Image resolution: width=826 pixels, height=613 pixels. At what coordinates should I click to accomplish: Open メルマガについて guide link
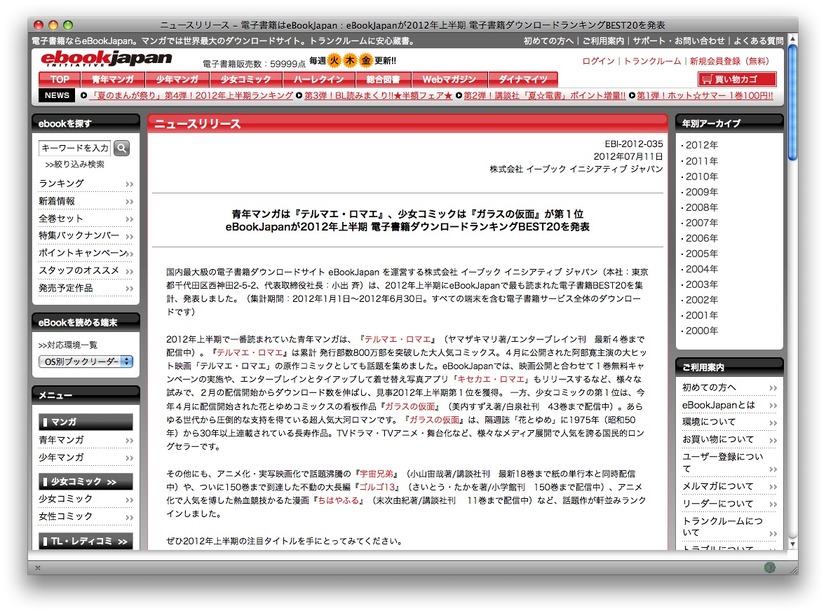coord(729,486)
